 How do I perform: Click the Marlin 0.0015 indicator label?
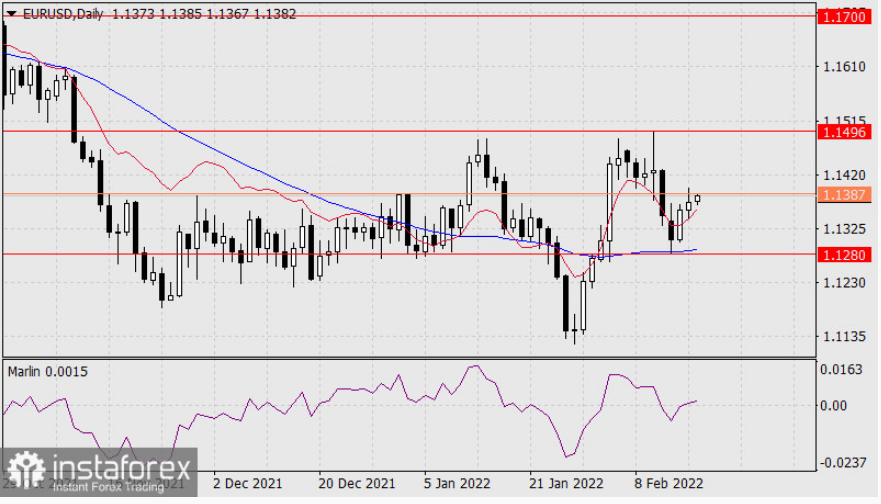click(x=48, y=372)
